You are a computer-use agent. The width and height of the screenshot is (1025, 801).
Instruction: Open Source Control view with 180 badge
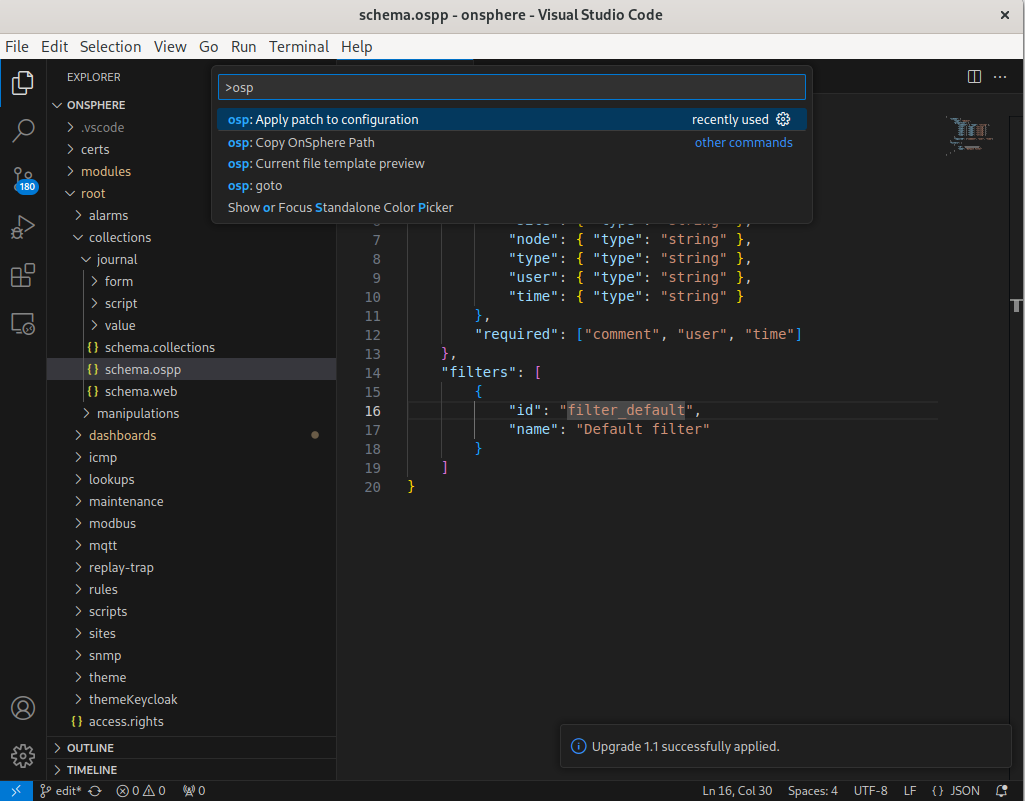(23, 180)
